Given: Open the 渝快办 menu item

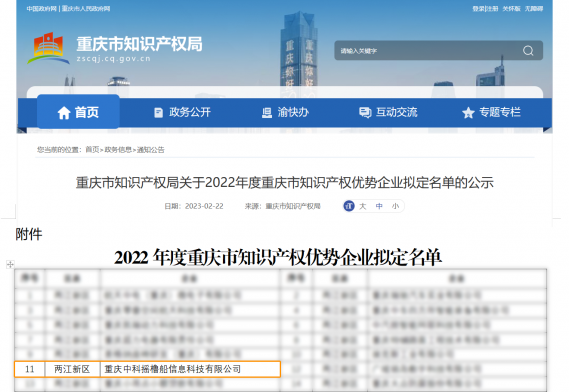Looking at the screenshot, I should pyautogui.click(x=285, y=112).
